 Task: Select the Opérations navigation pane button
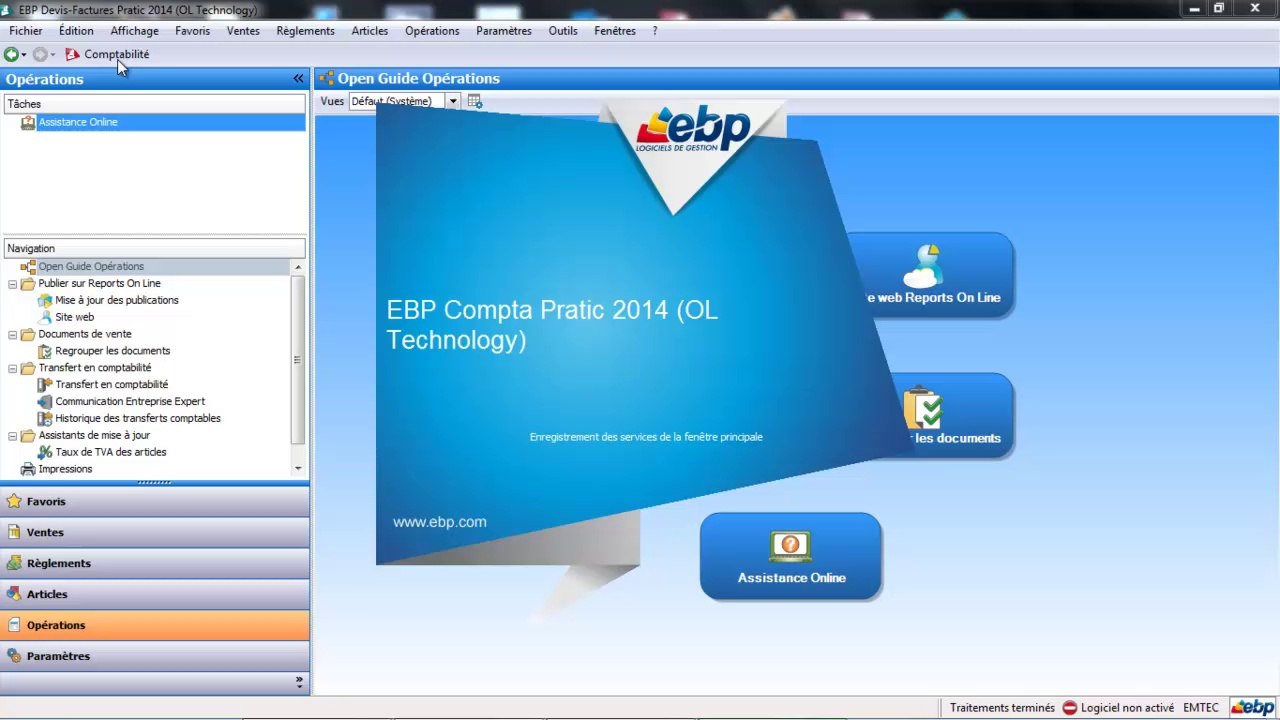155,625
